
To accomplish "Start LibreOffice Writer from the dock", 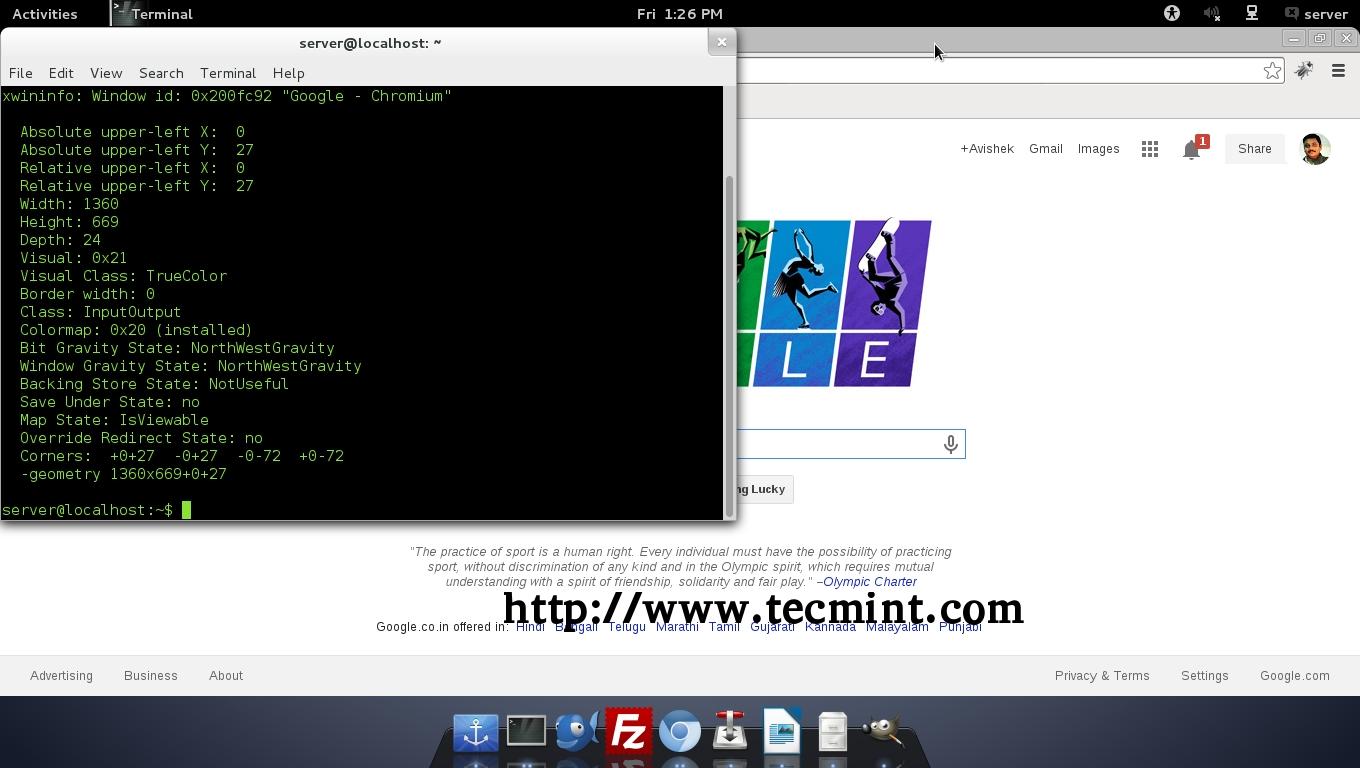I will 781,730.
